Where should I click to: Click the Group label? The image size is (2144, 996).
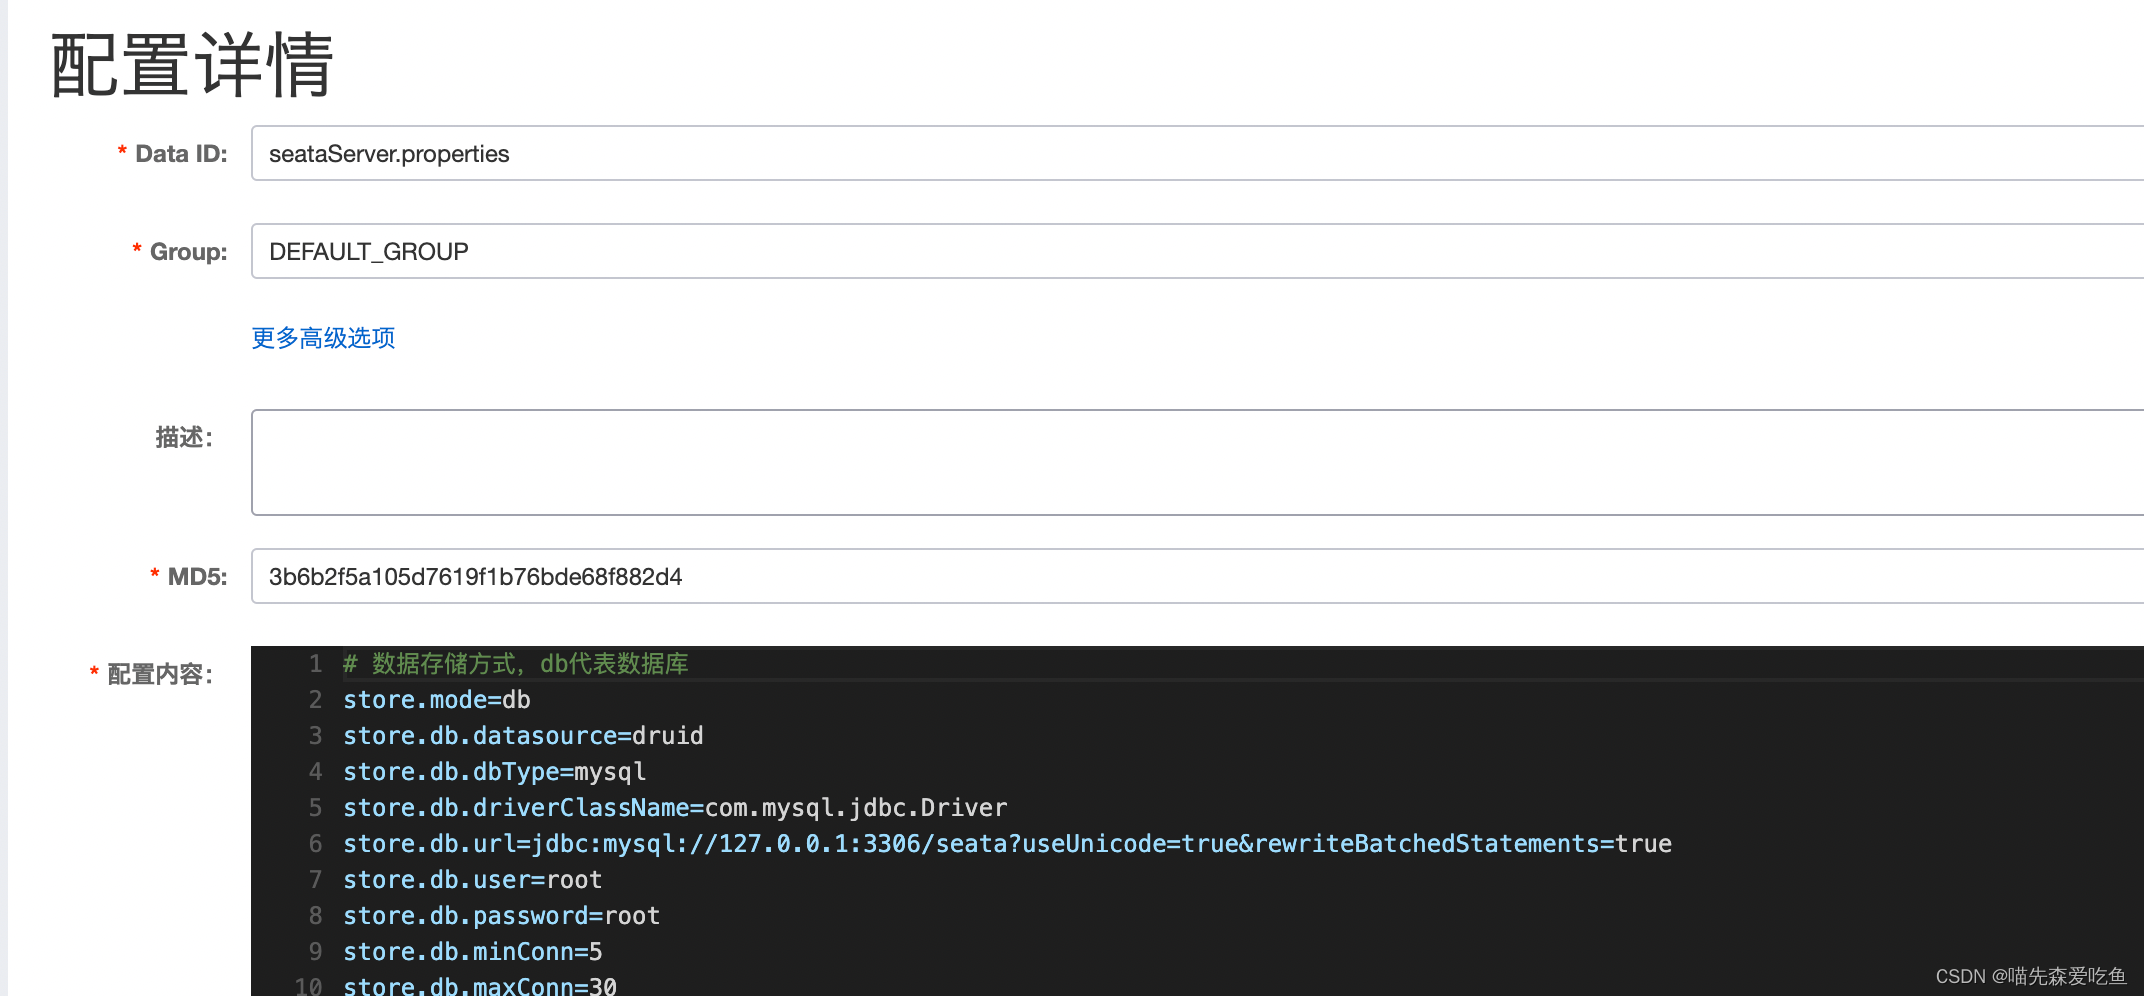pyautogui.click(x=188, y=252)
